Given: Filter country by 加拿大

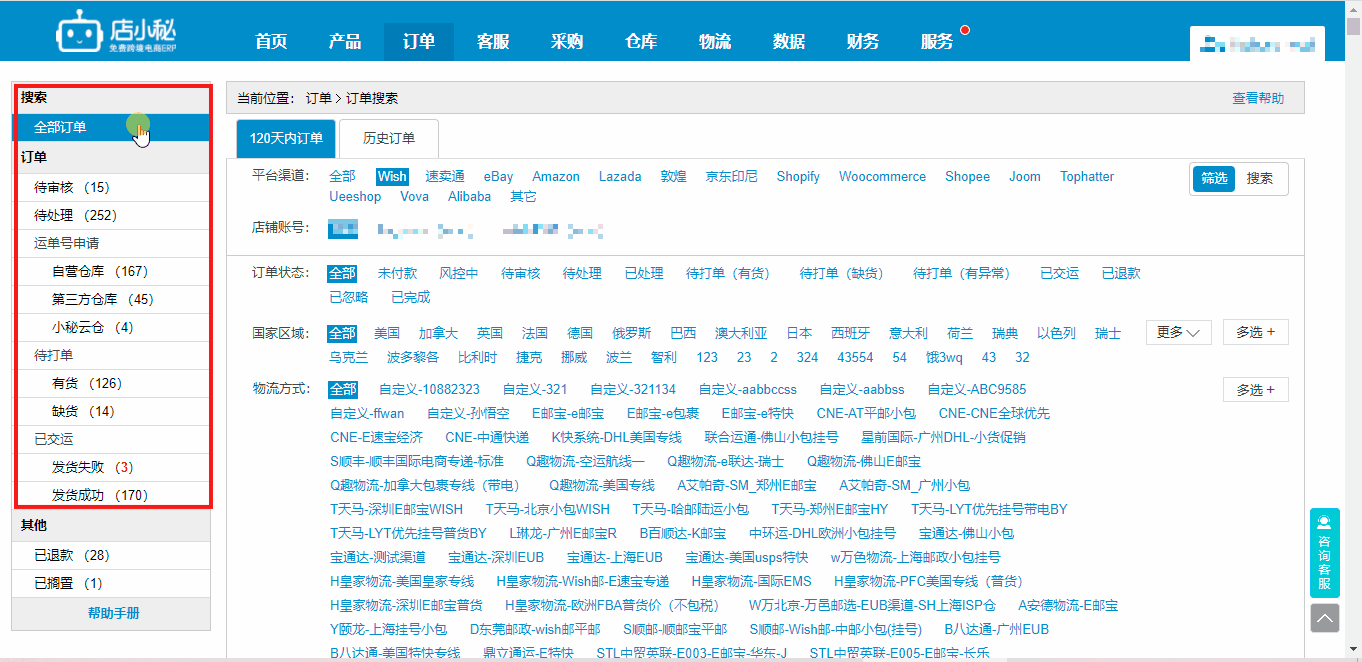Looking at the screenshot, I should (x=438, y=333).
